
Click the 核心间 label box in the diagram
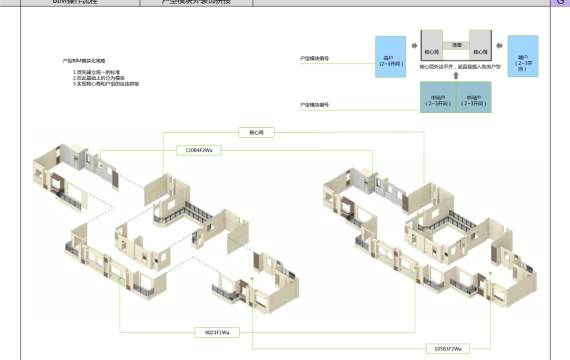click(256, 132)
